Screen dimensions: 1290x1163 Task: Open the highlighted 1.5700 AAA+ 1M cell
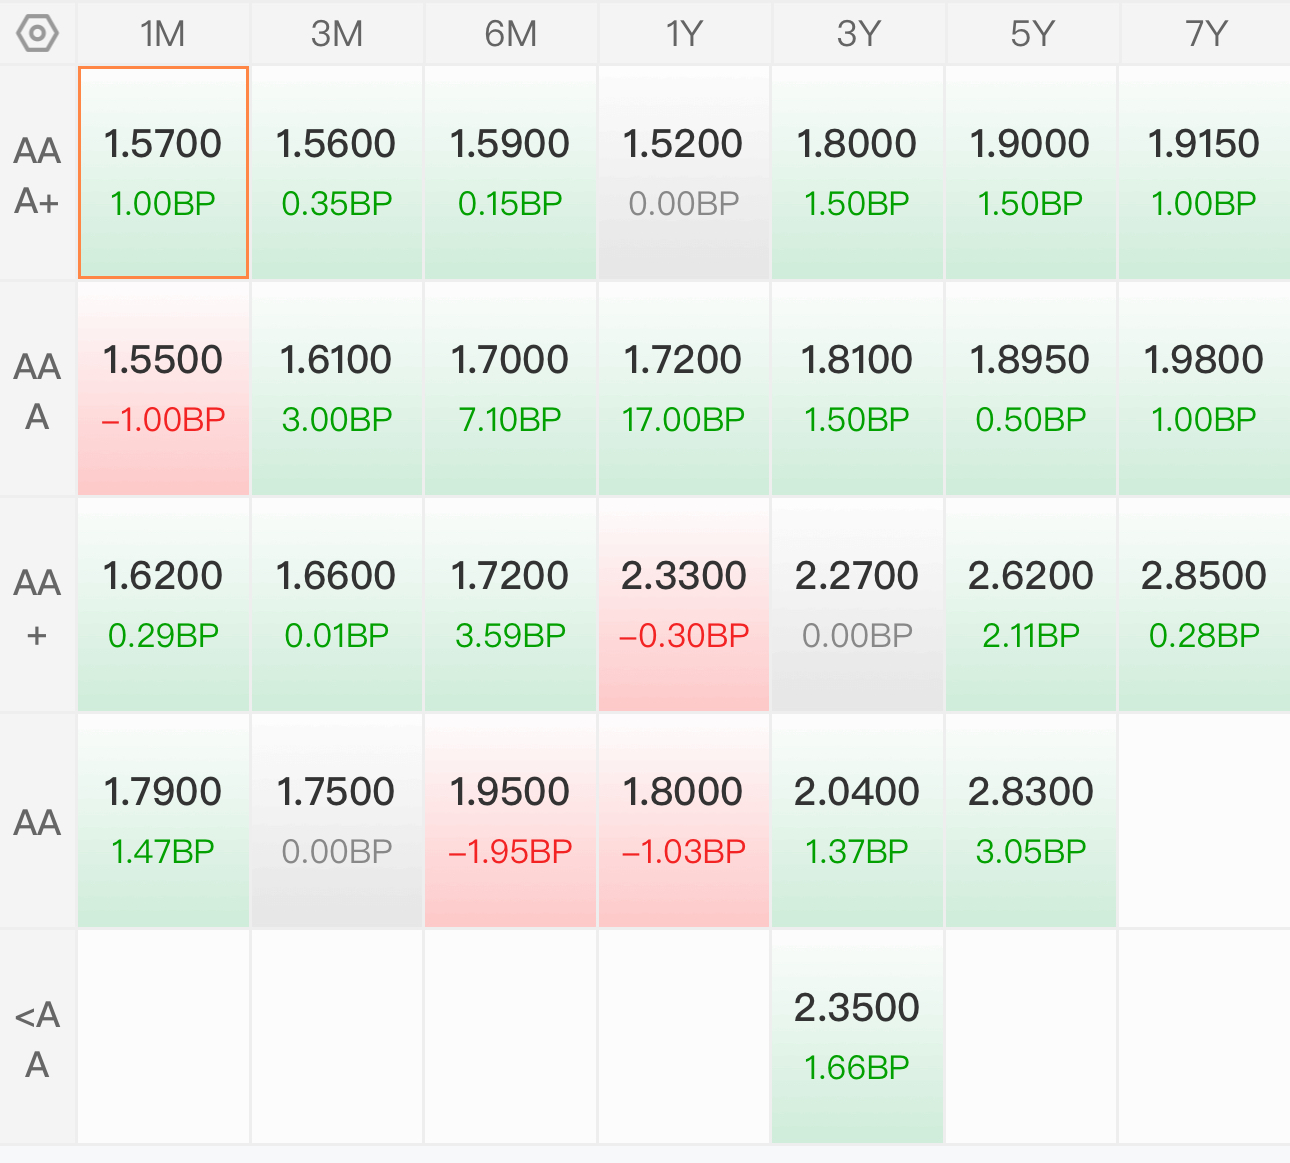click(163, 173)
